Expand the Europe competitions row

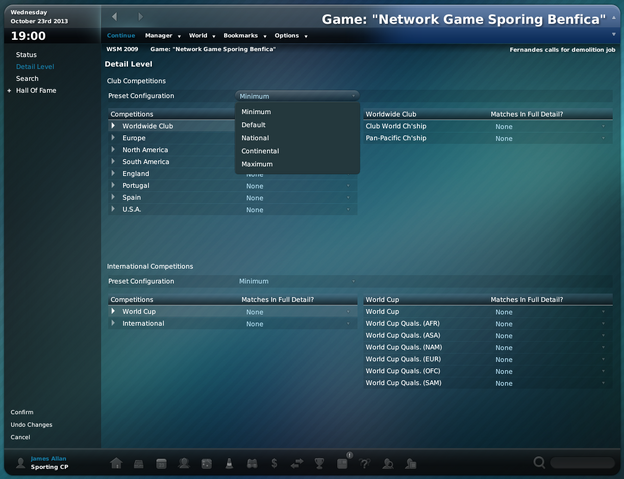coord(113,138)
